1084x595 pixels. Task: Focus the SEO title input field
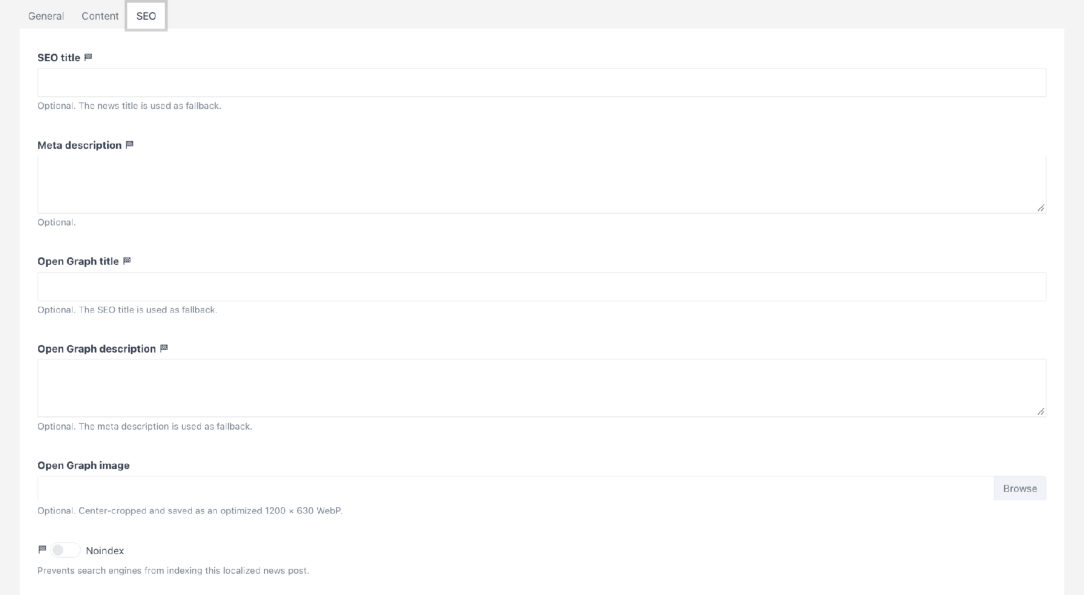(541, 83)
